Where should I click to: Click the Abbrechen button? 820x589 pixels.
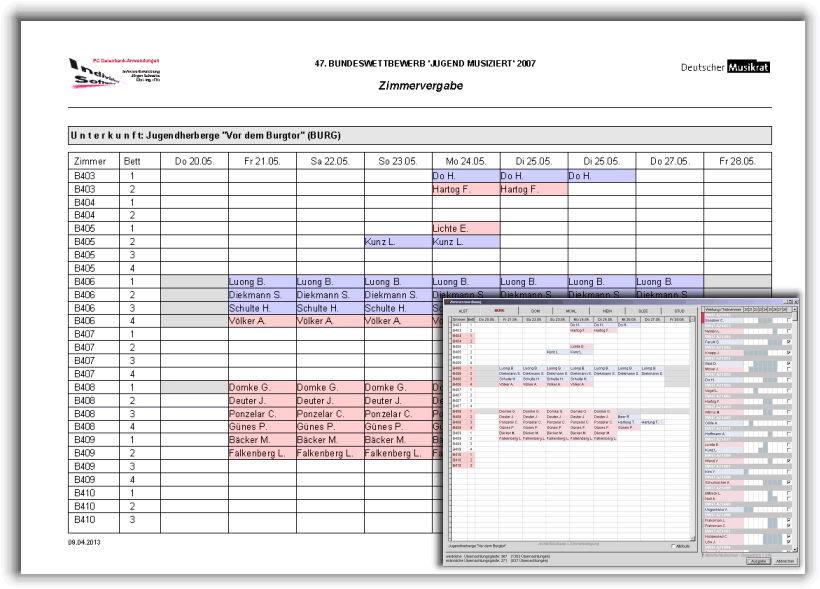tap(784, 560)
